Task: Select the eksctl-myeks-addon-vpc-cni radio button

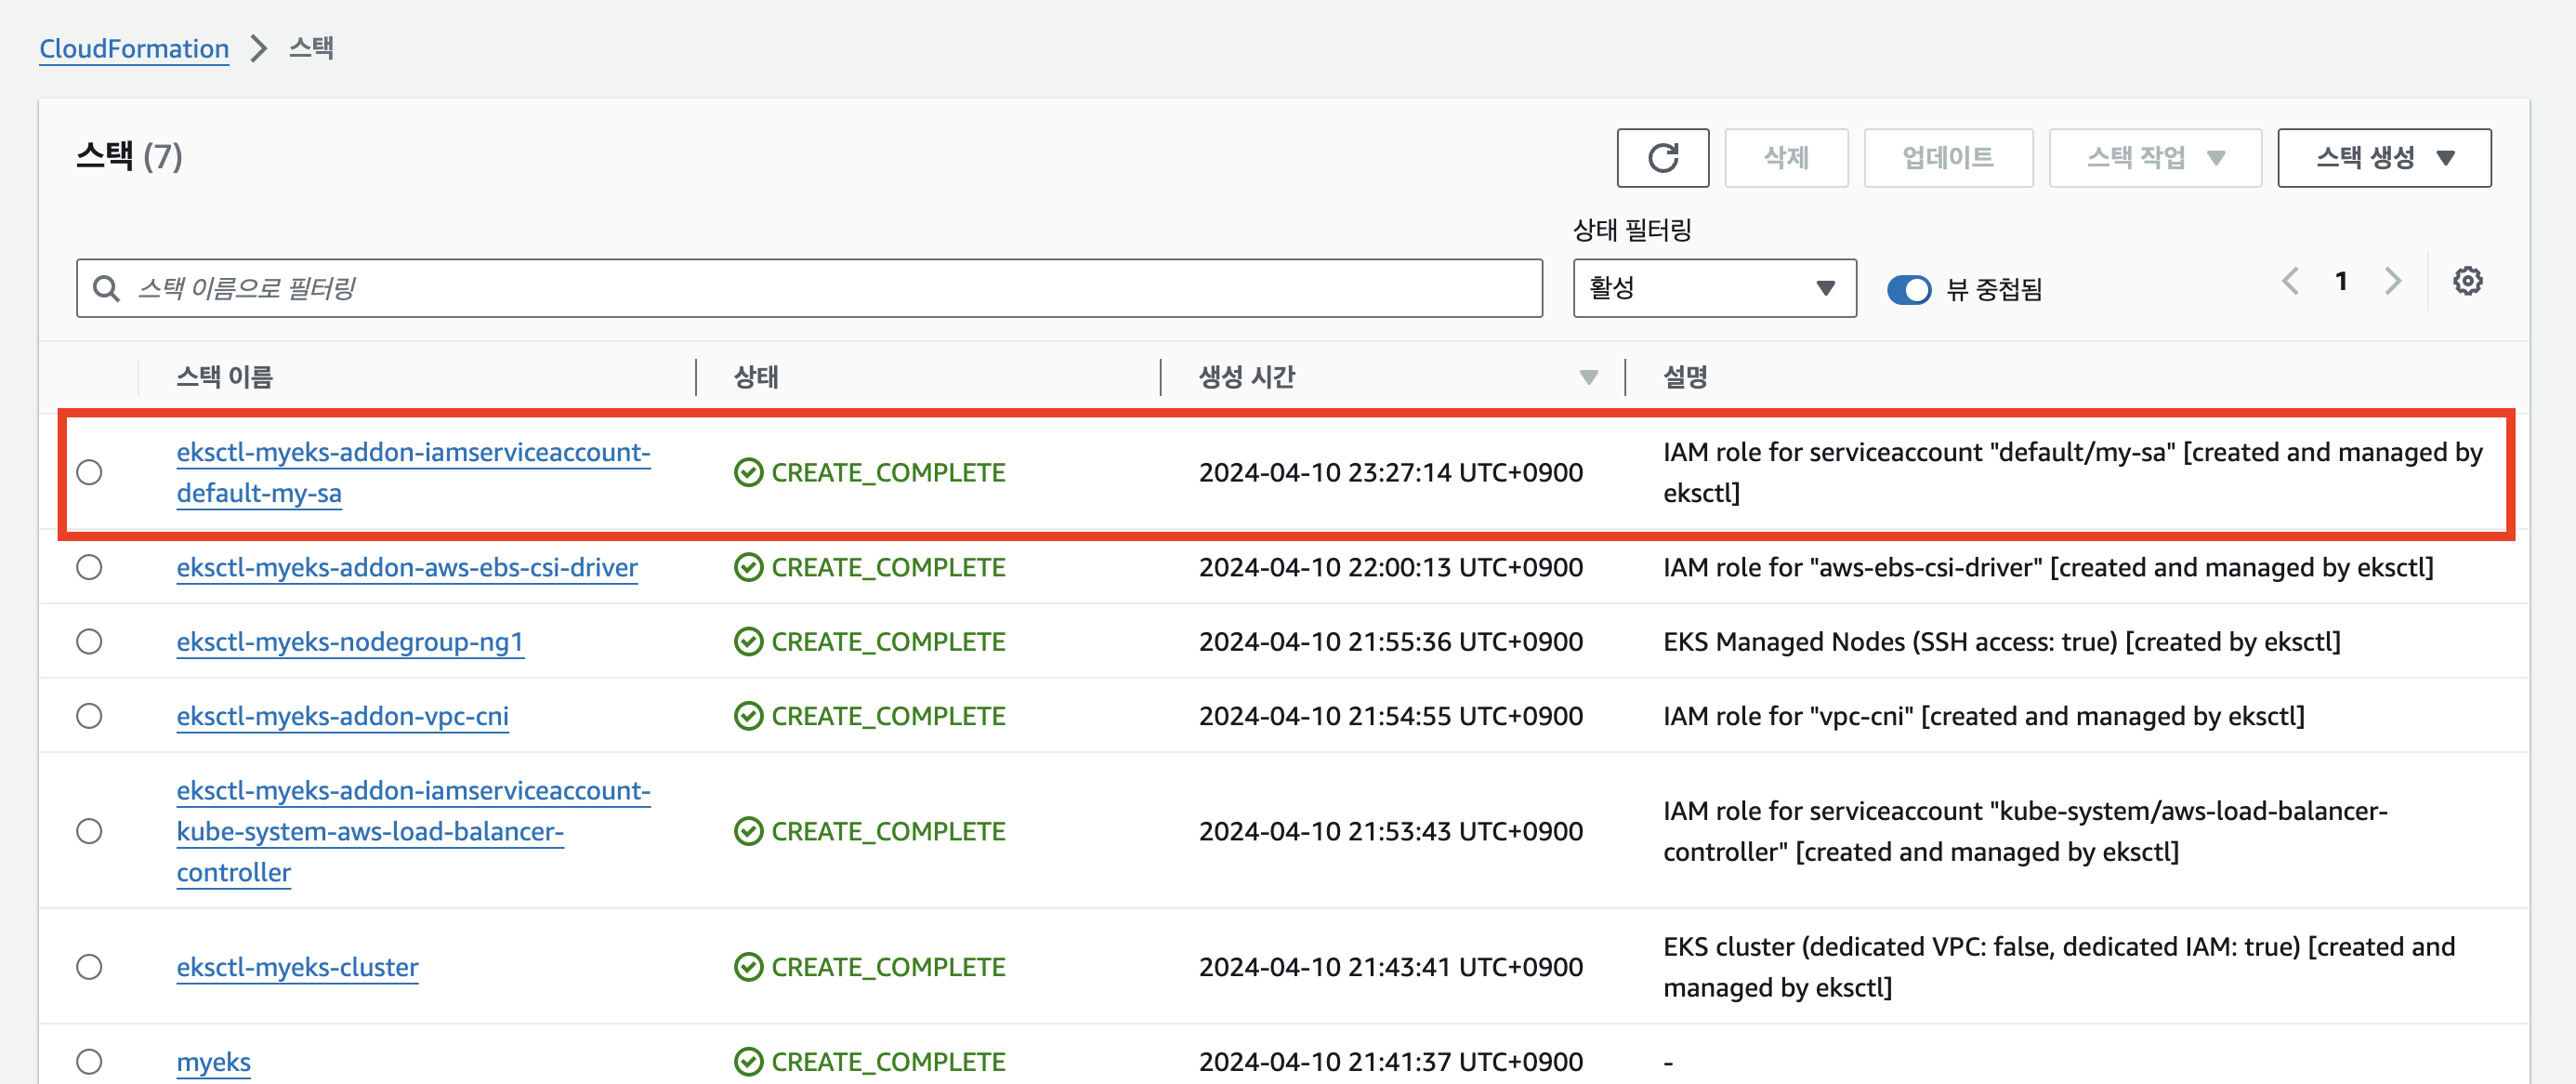Action: click(89, 716)
